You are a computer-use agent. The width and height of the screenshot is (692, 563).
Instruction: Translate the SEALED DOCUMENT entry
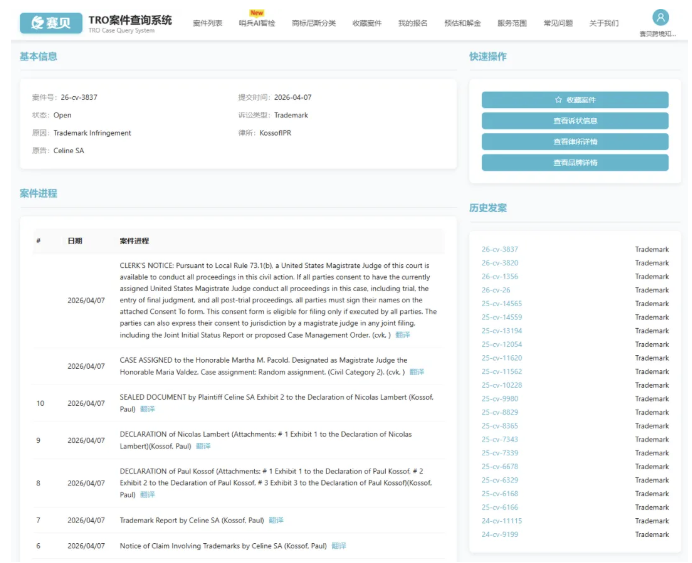pyautogui.click(x=147, y=409)
